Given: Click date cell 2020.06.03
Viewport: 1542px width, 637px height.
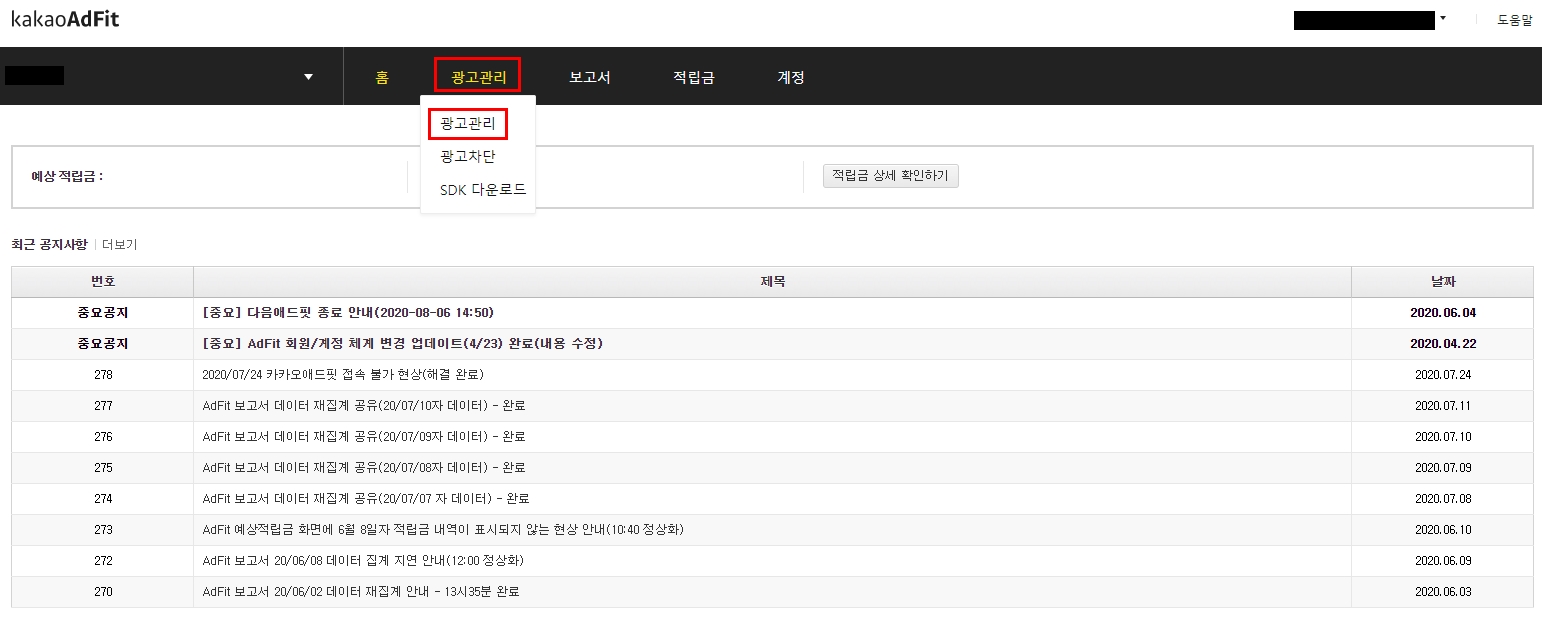Looking at the screenshot, I should (x=1443, y=592).
